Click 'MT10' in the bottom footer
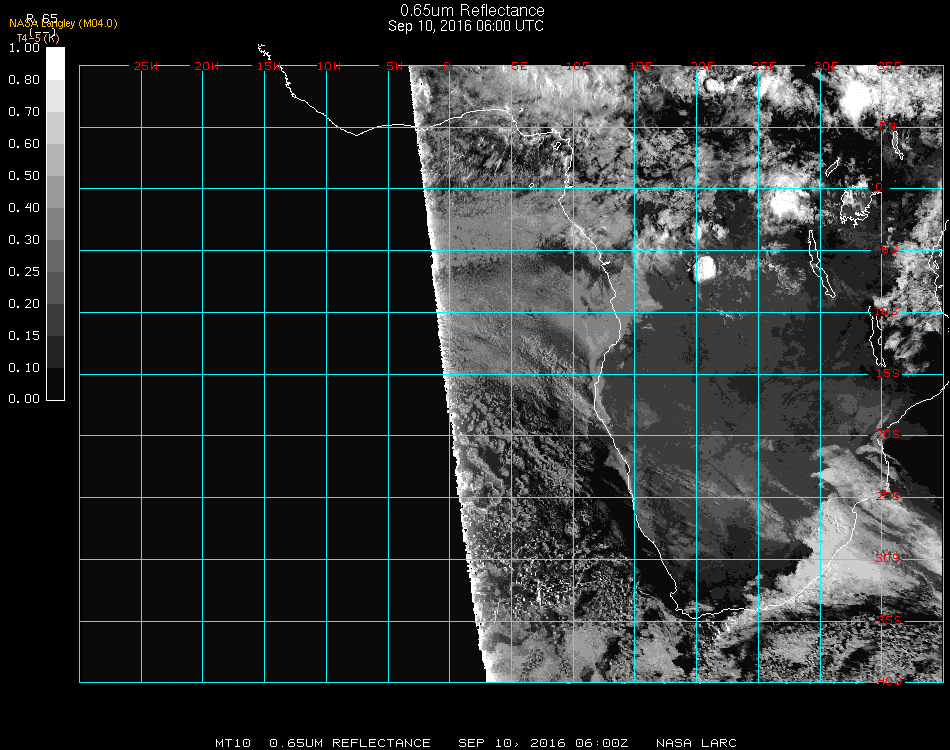The width and height of the screenshot is (950, 750). 232,743
